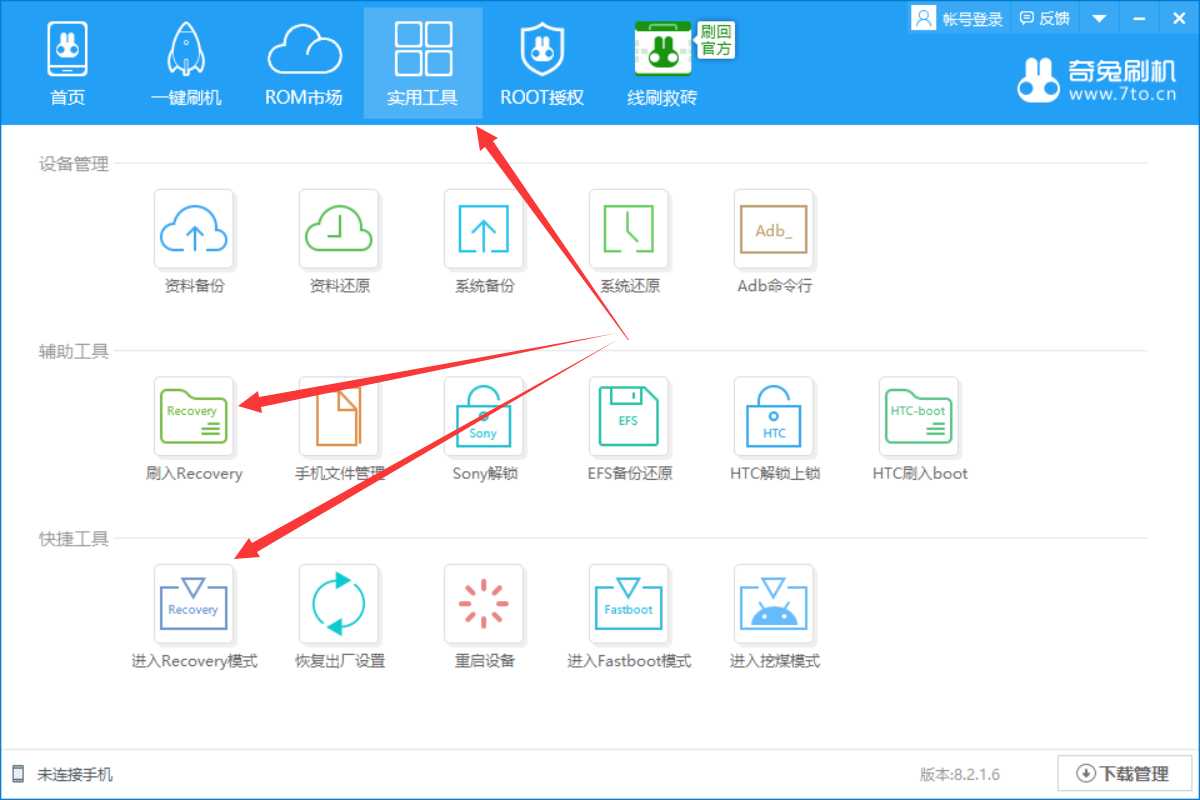
Task: Open the Adb命令行 command line tool
Action: coord(774,229)
